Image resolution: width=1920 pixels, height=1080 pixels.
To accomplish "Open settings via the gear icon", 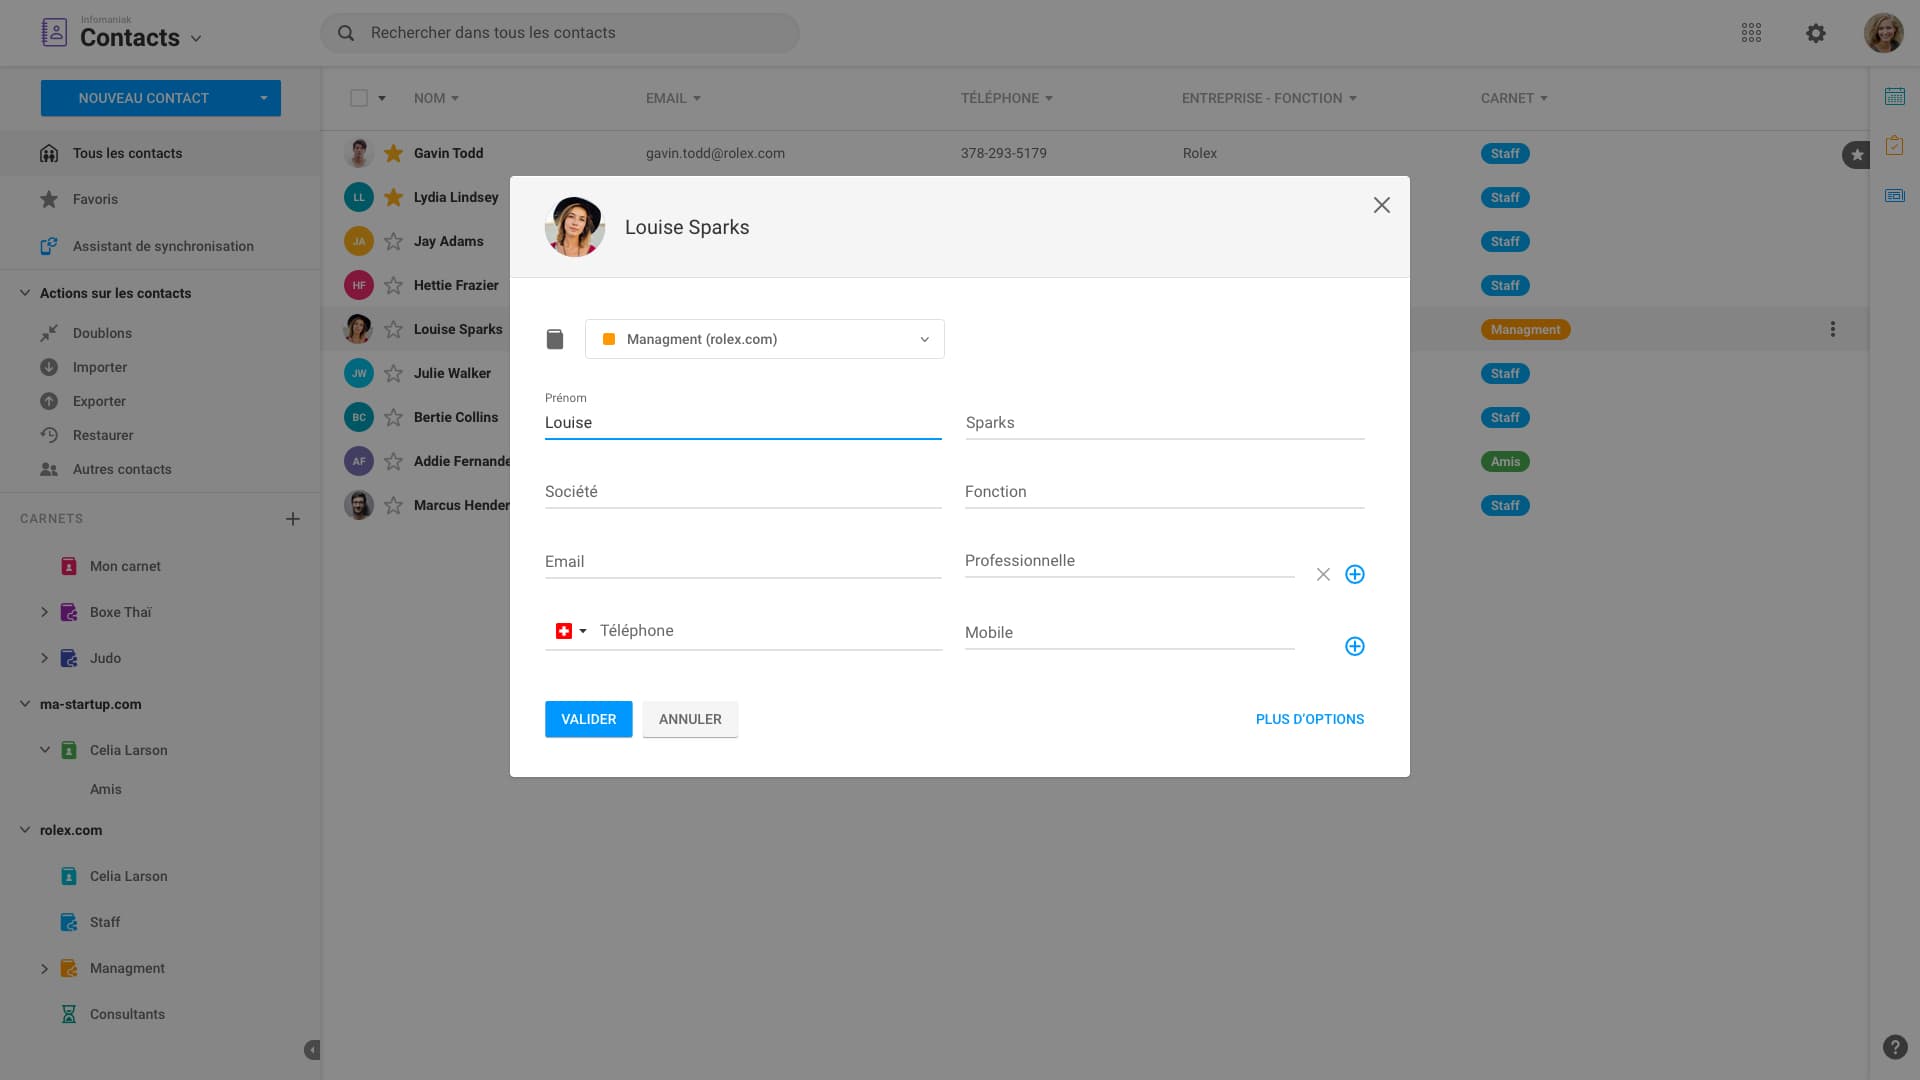I will (x=1816, y=33).
